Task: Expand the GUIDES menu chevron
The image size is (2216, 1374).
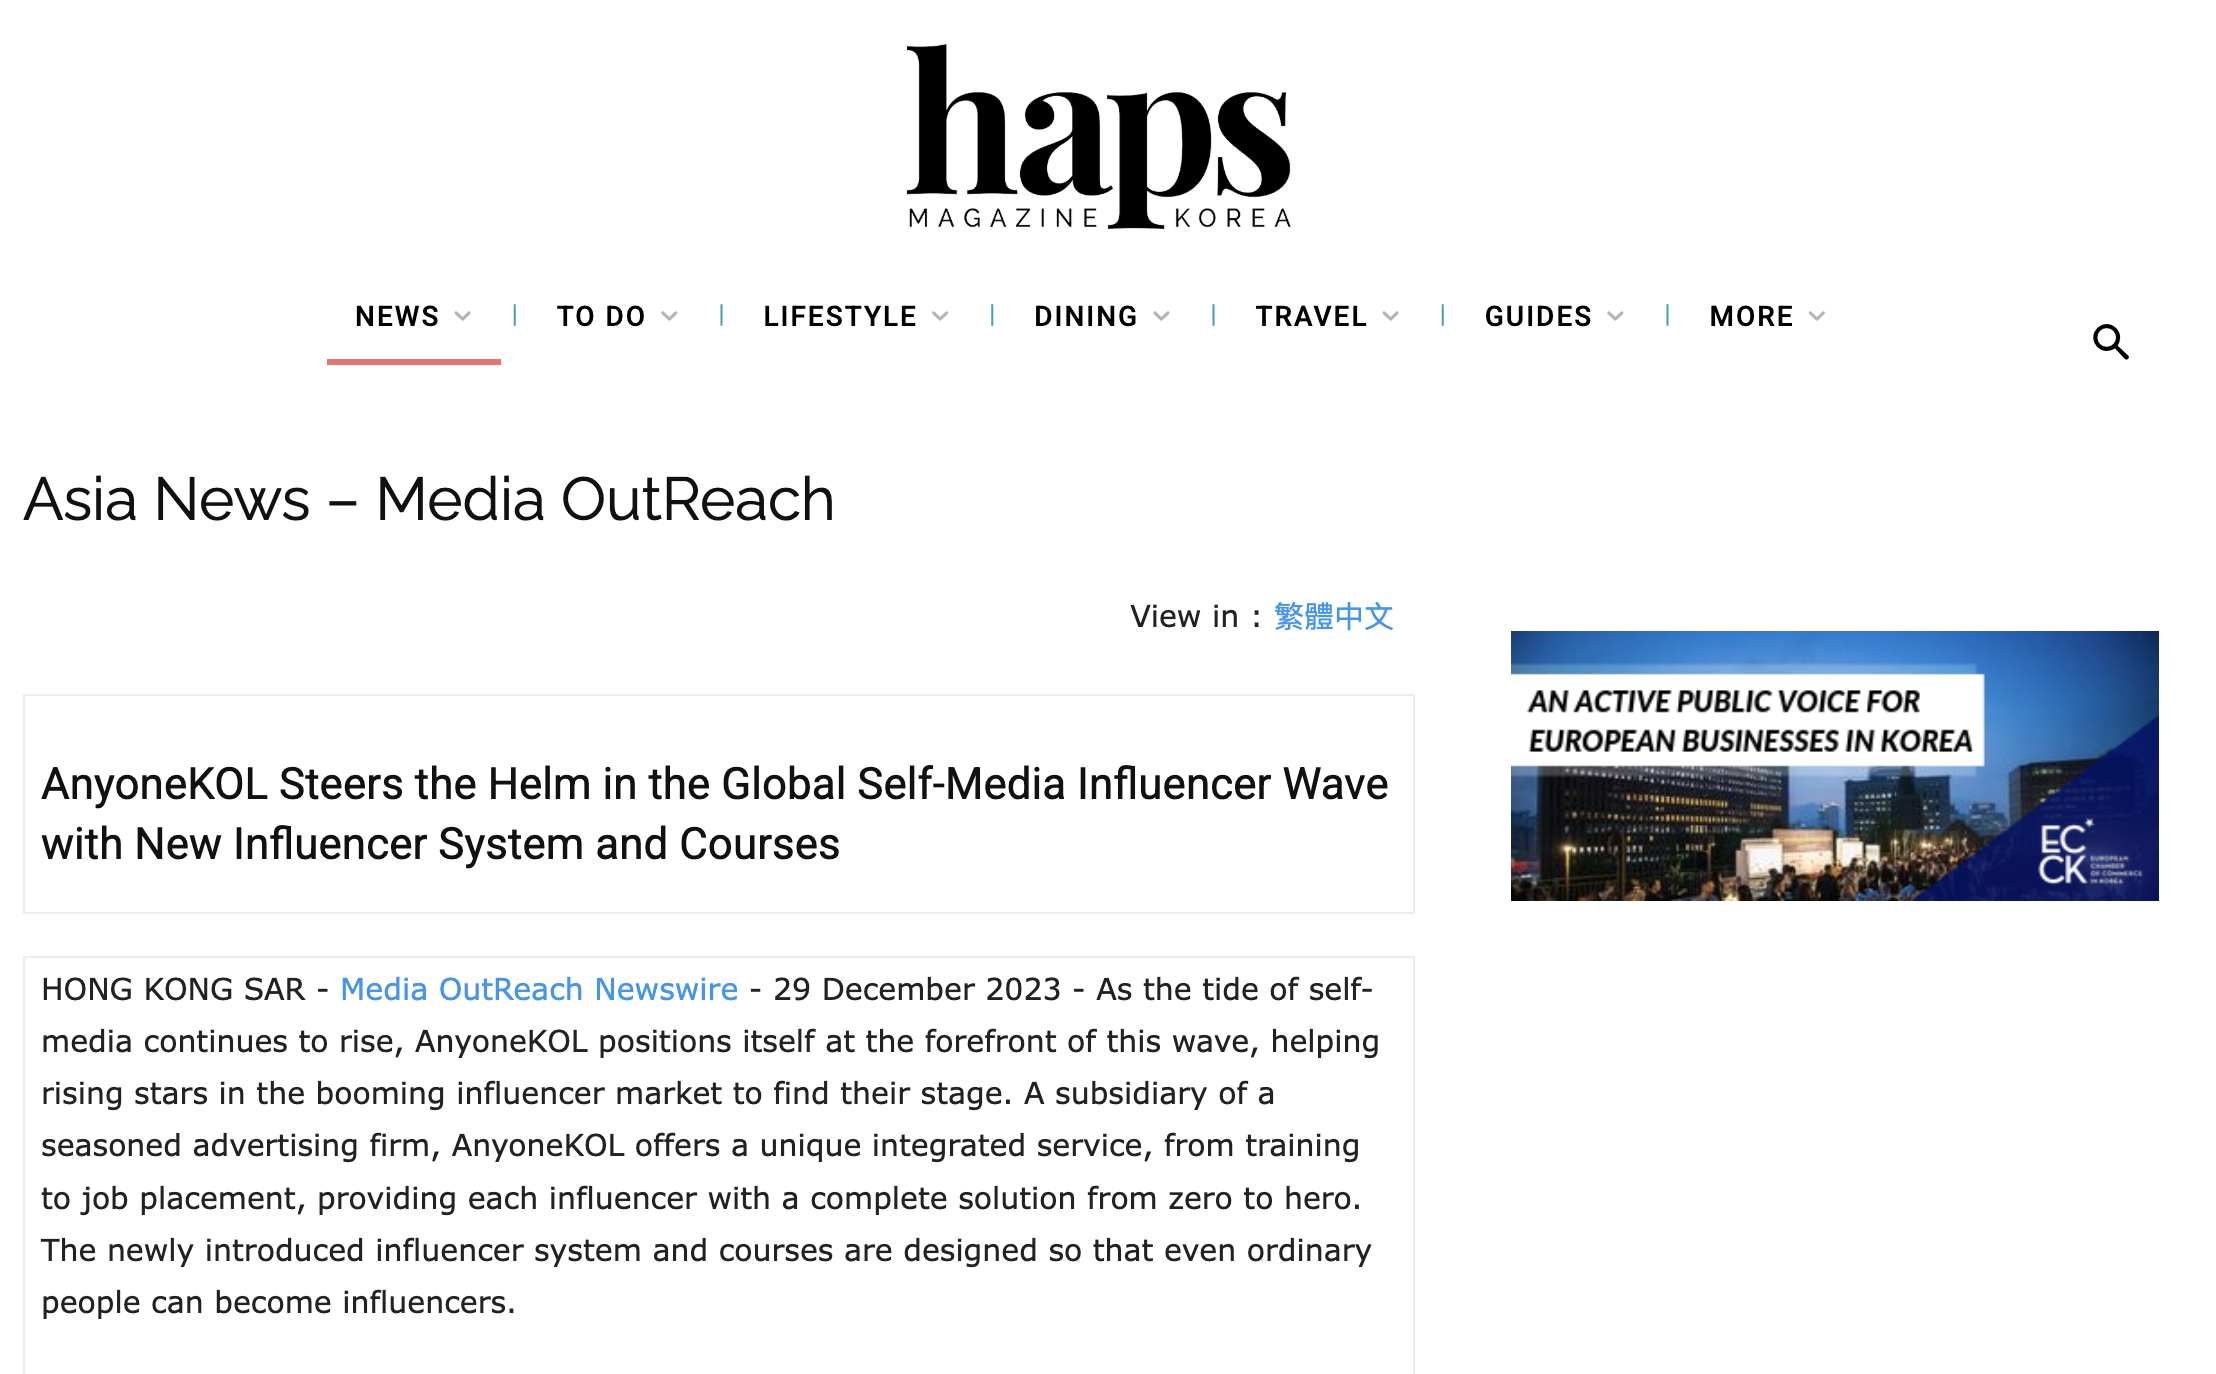Action: (x=1616, y=317)
